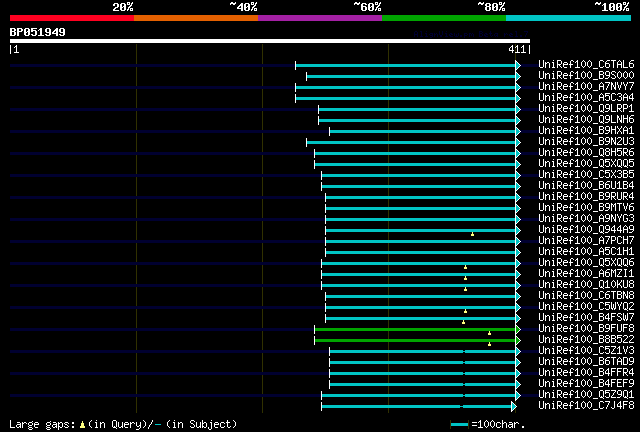Viewport: 640px width, 432px height.
Task: Click the UniRef100_B4FFR4 label
Action: (x=586, y=373)
